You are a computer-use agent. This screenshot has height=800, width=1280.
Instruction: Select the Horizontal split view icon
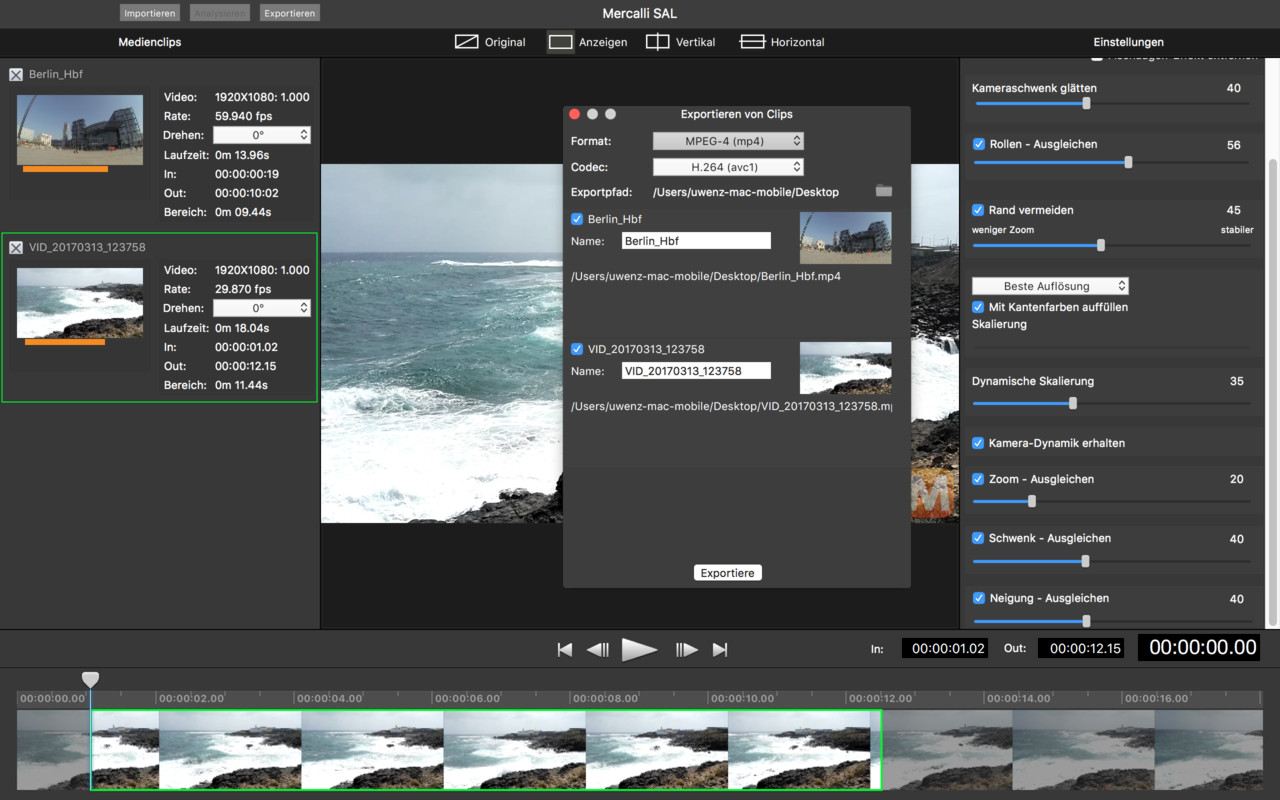click(752, 42)
